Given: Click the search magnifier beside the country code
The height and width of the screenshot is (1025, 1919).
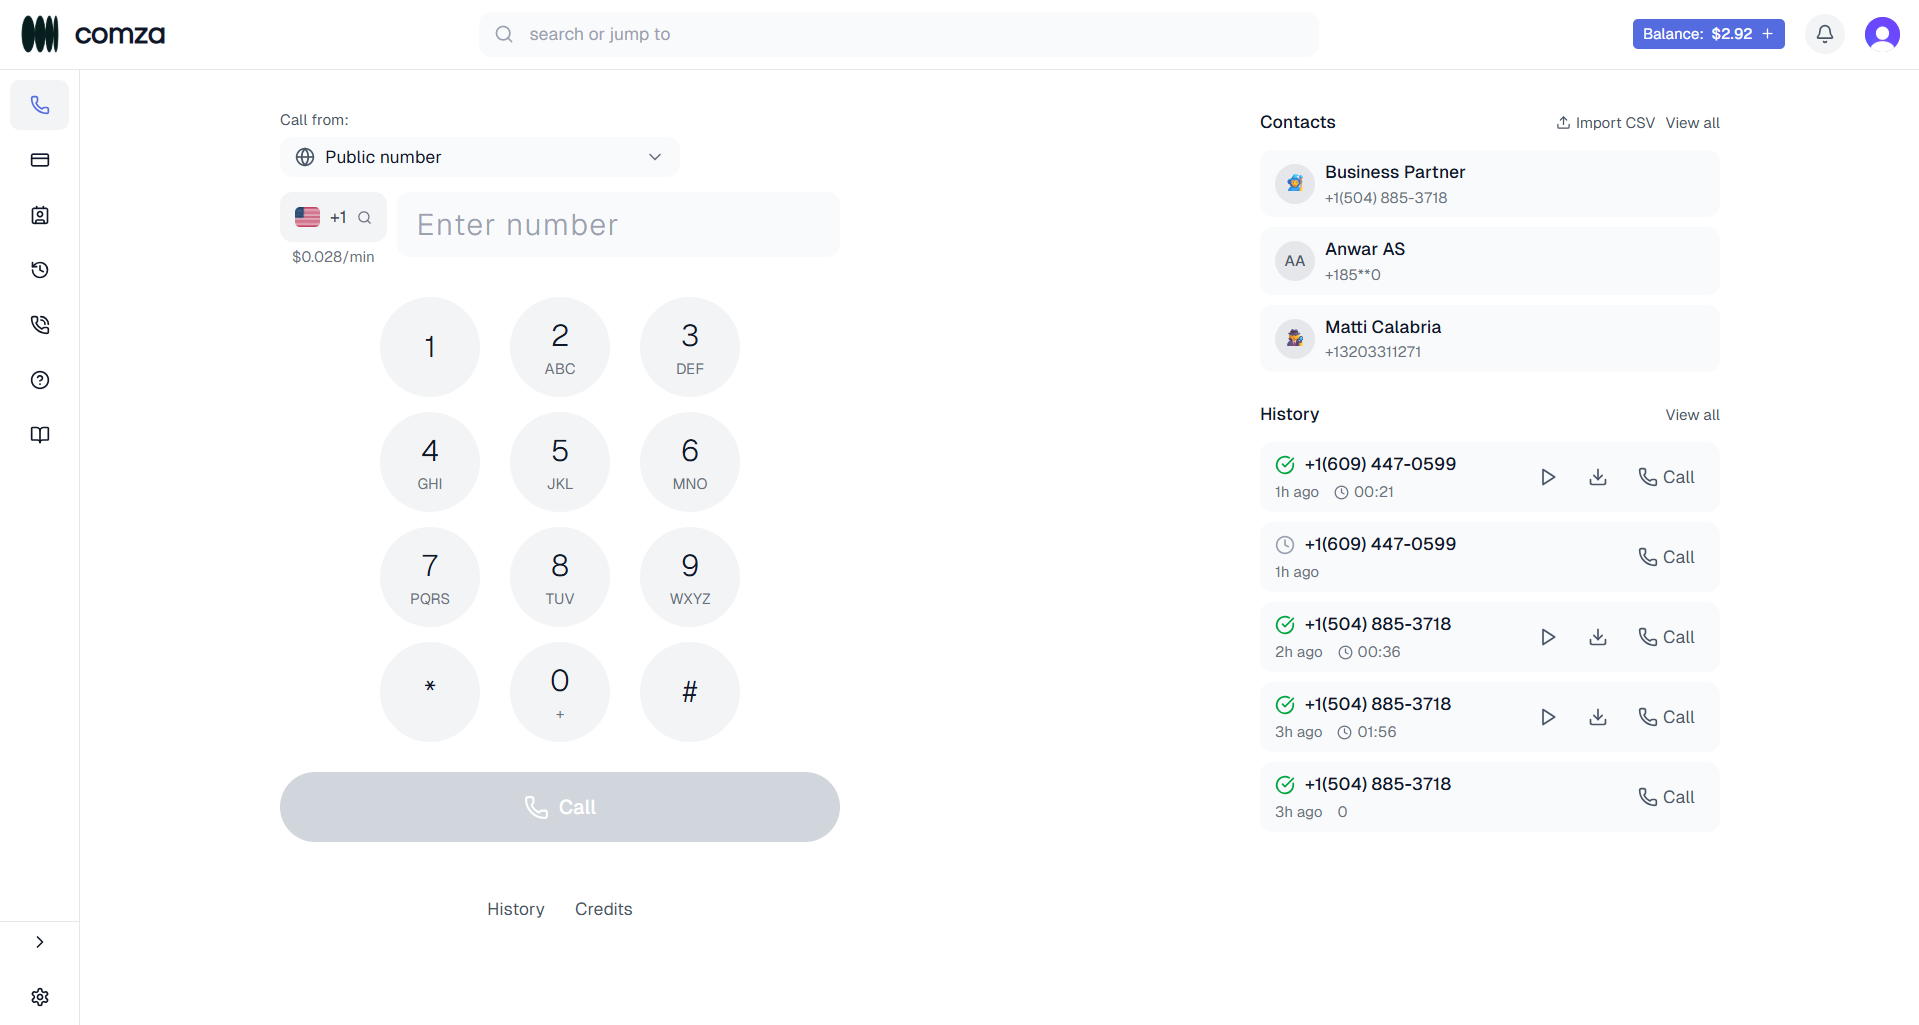Looking at the screenshot, I should pyautogui.click(x=365, y=217).
